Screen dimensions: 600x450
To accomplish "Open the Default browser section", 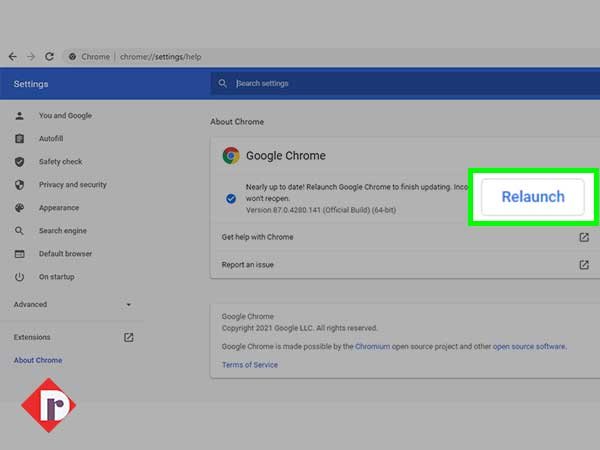I will (65, 254).
